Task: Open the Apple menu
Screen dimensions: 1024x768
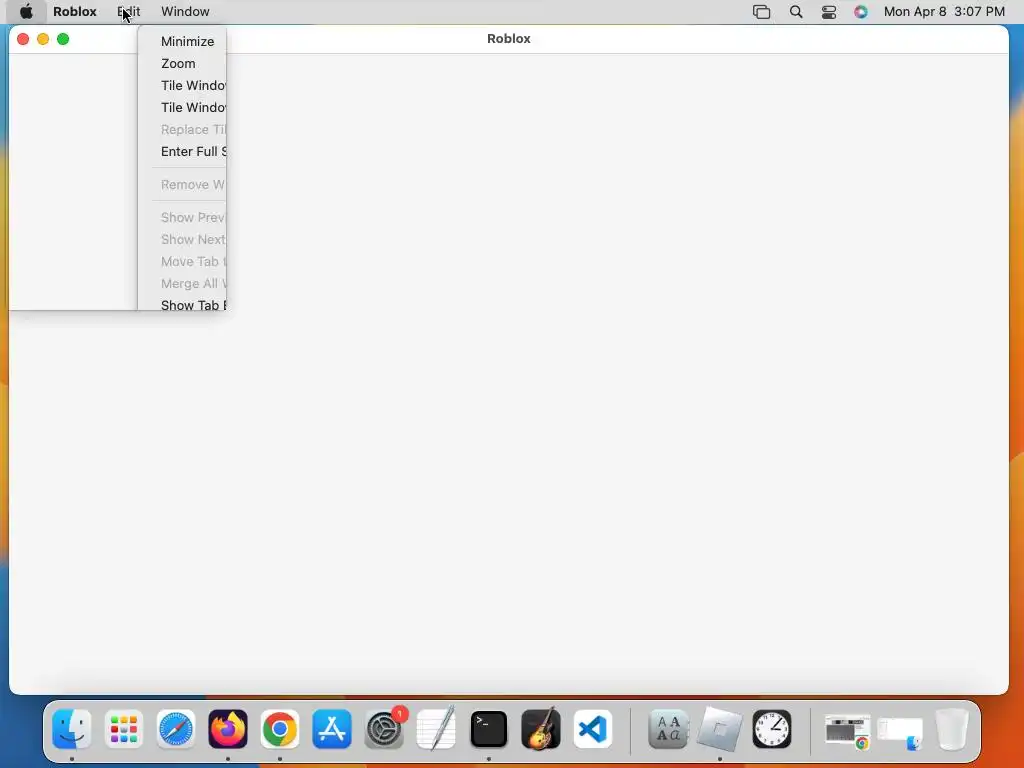Action: click(x=26, y=12)
